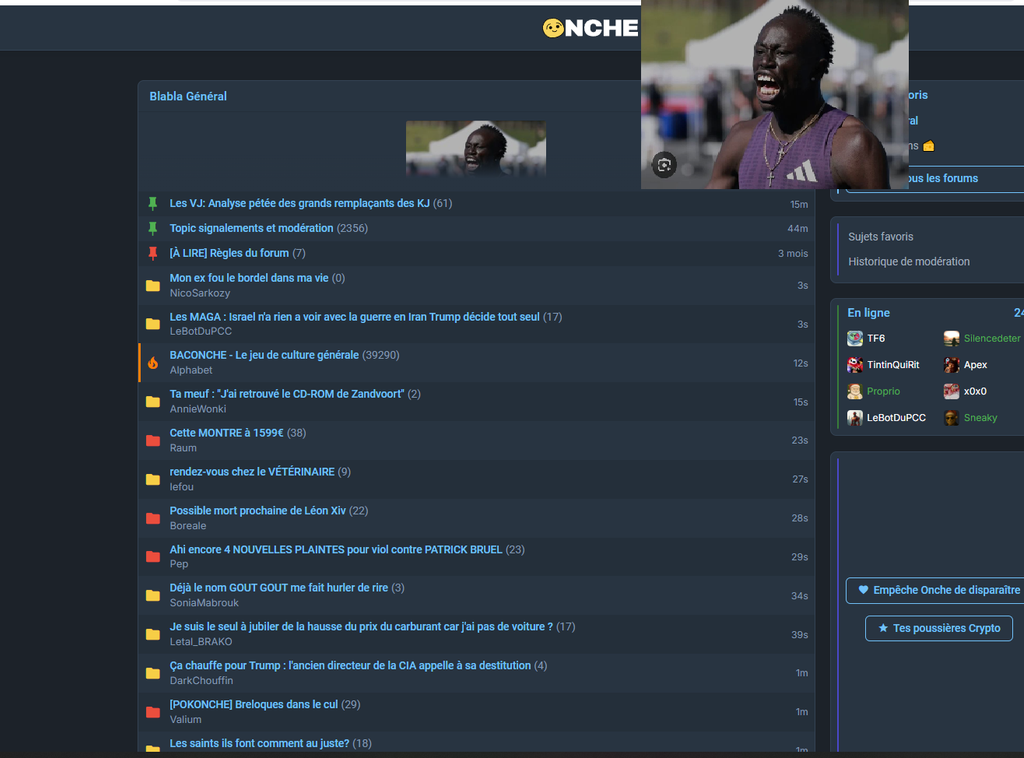Click red pin icon of Règles du forum
The image size is (1024, 758).
click(153, 253)
